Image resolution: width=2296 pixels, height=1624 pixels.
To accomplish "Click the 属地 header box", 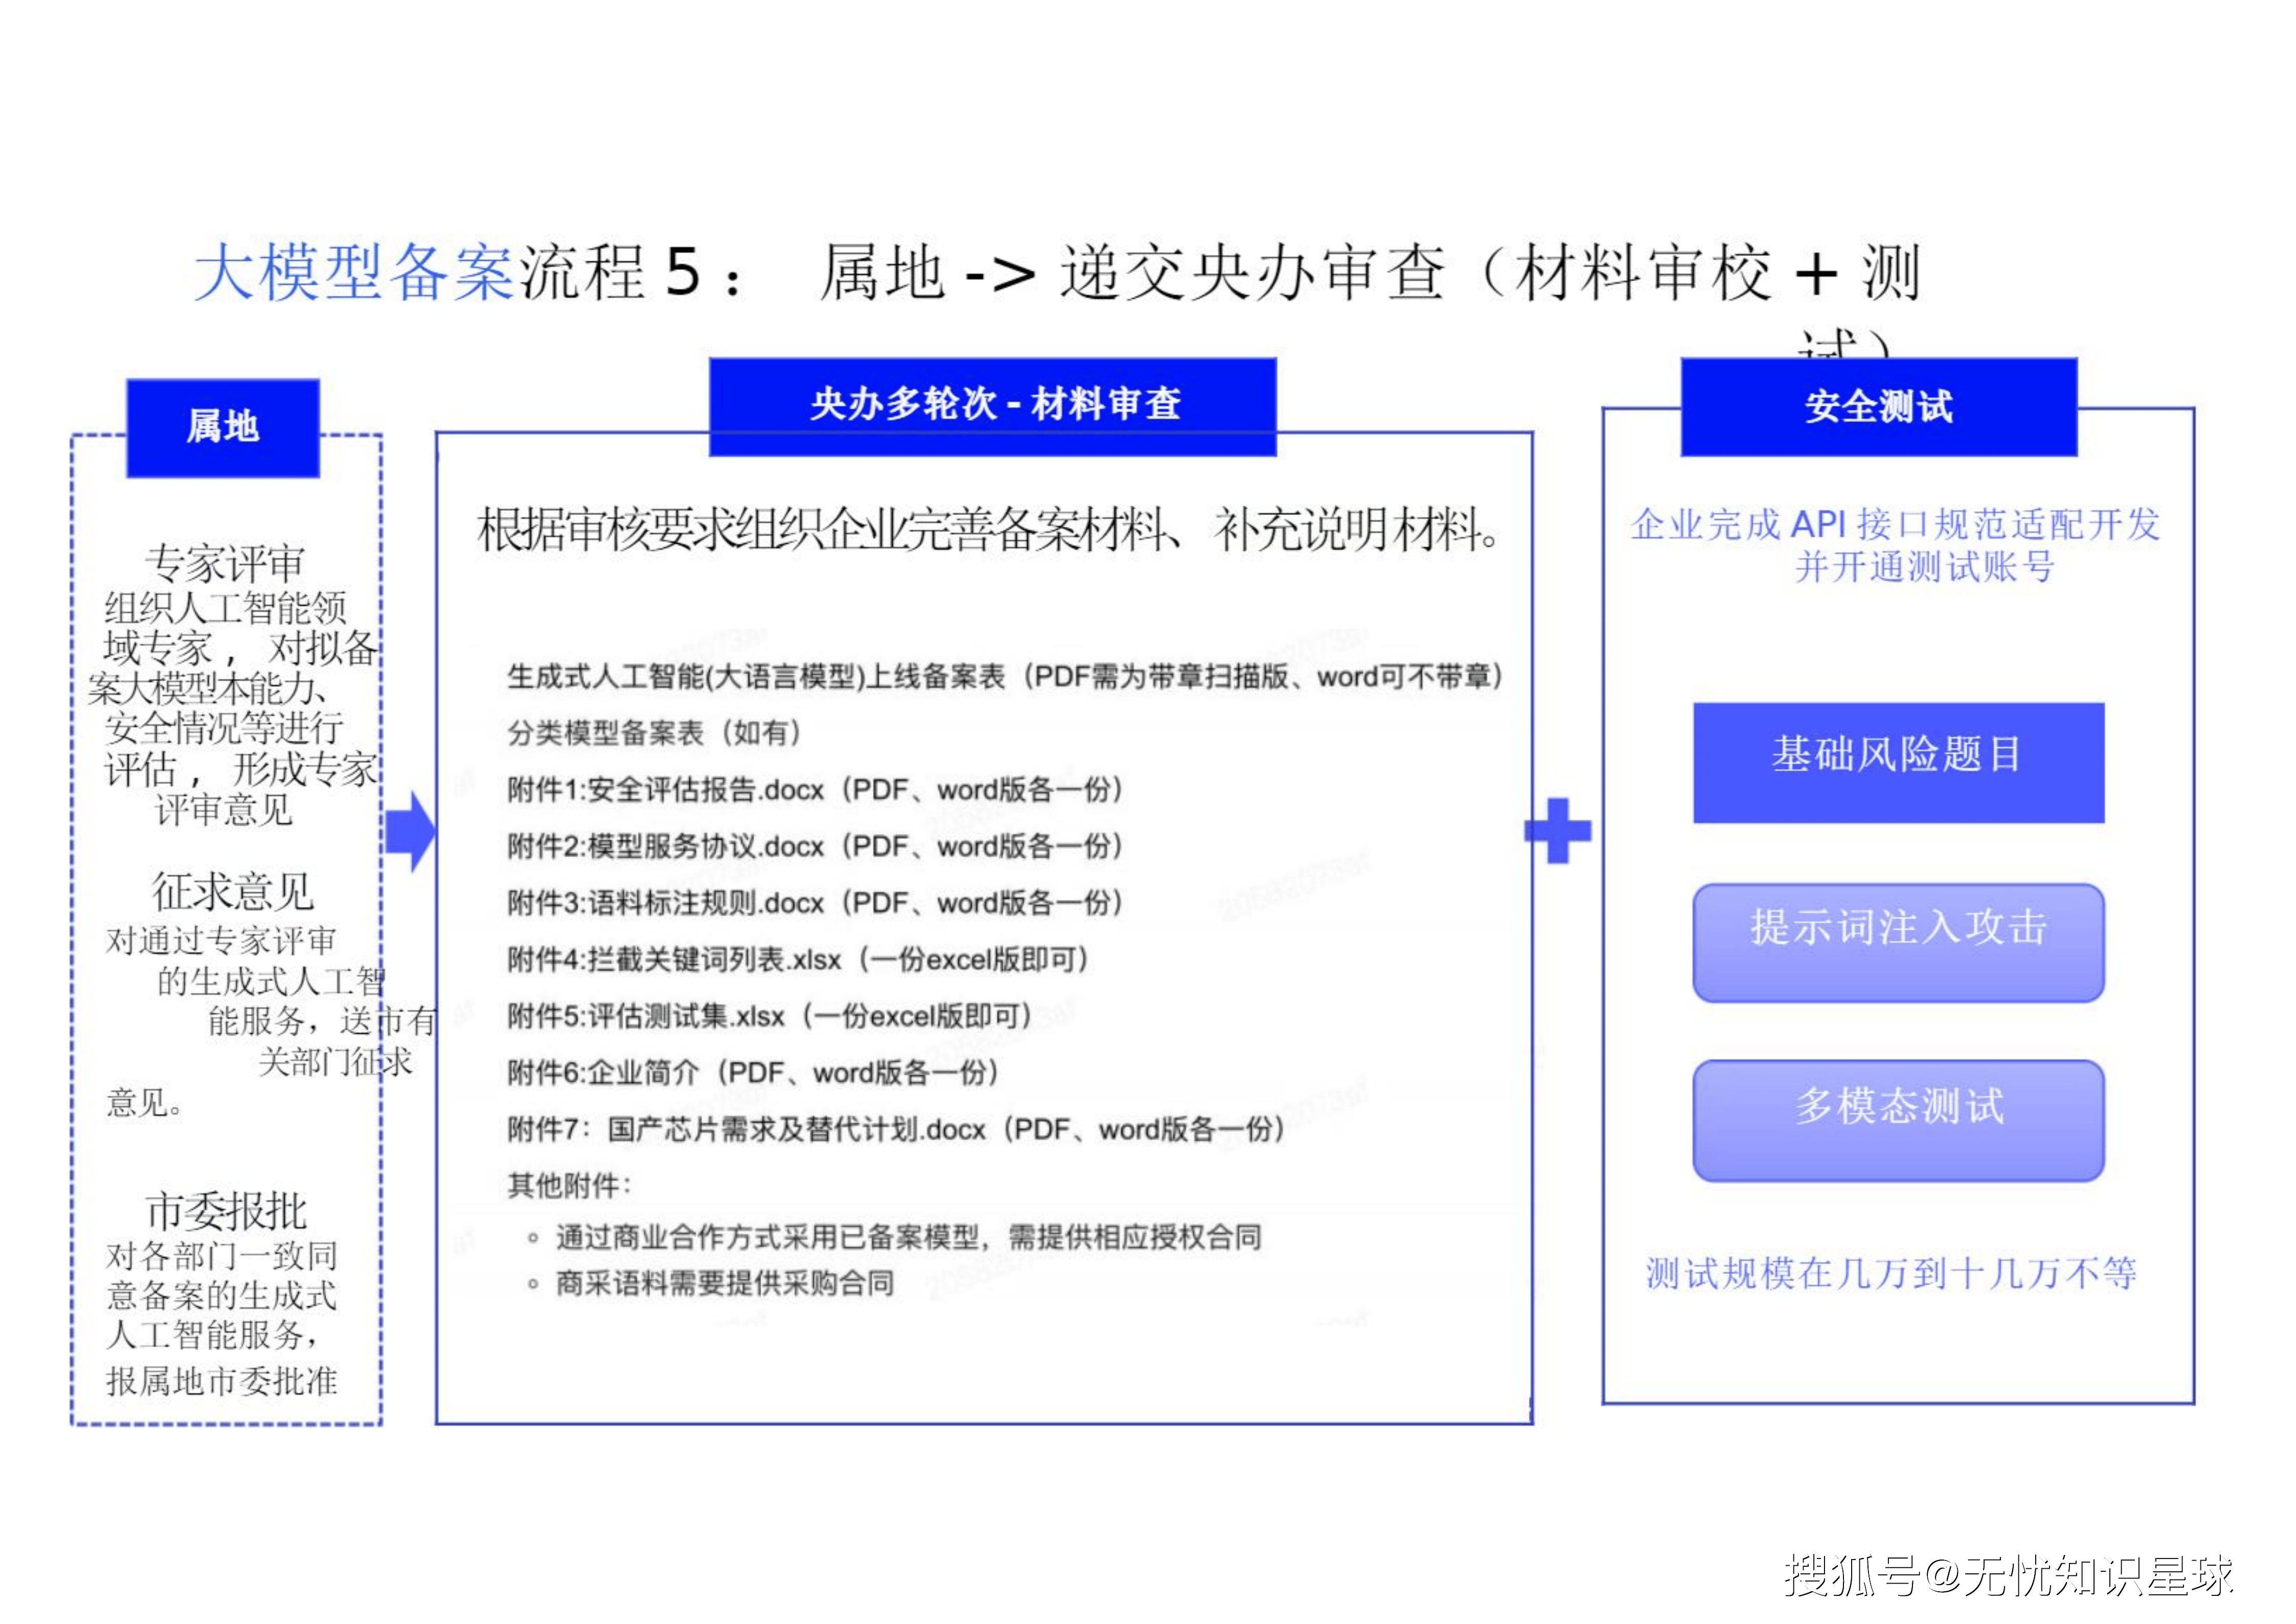I will [223, 427].
